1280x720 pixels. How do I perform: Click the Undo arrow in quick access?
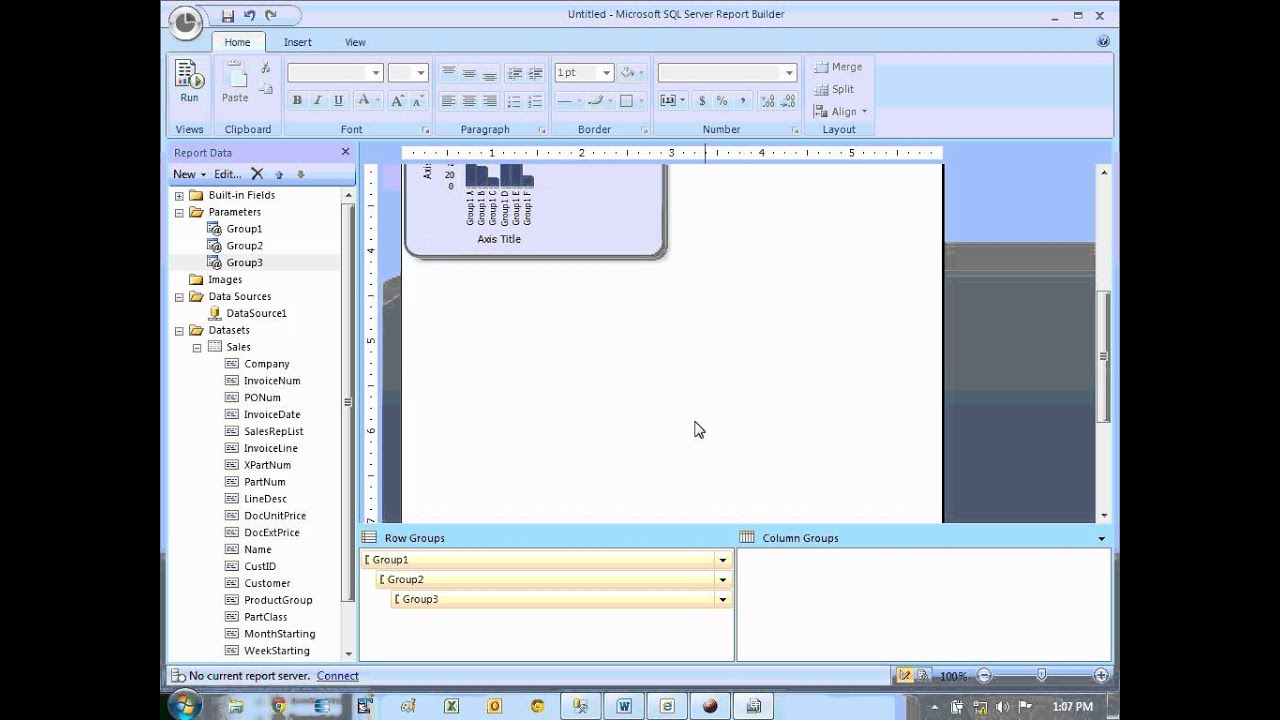tap(249, 15)
